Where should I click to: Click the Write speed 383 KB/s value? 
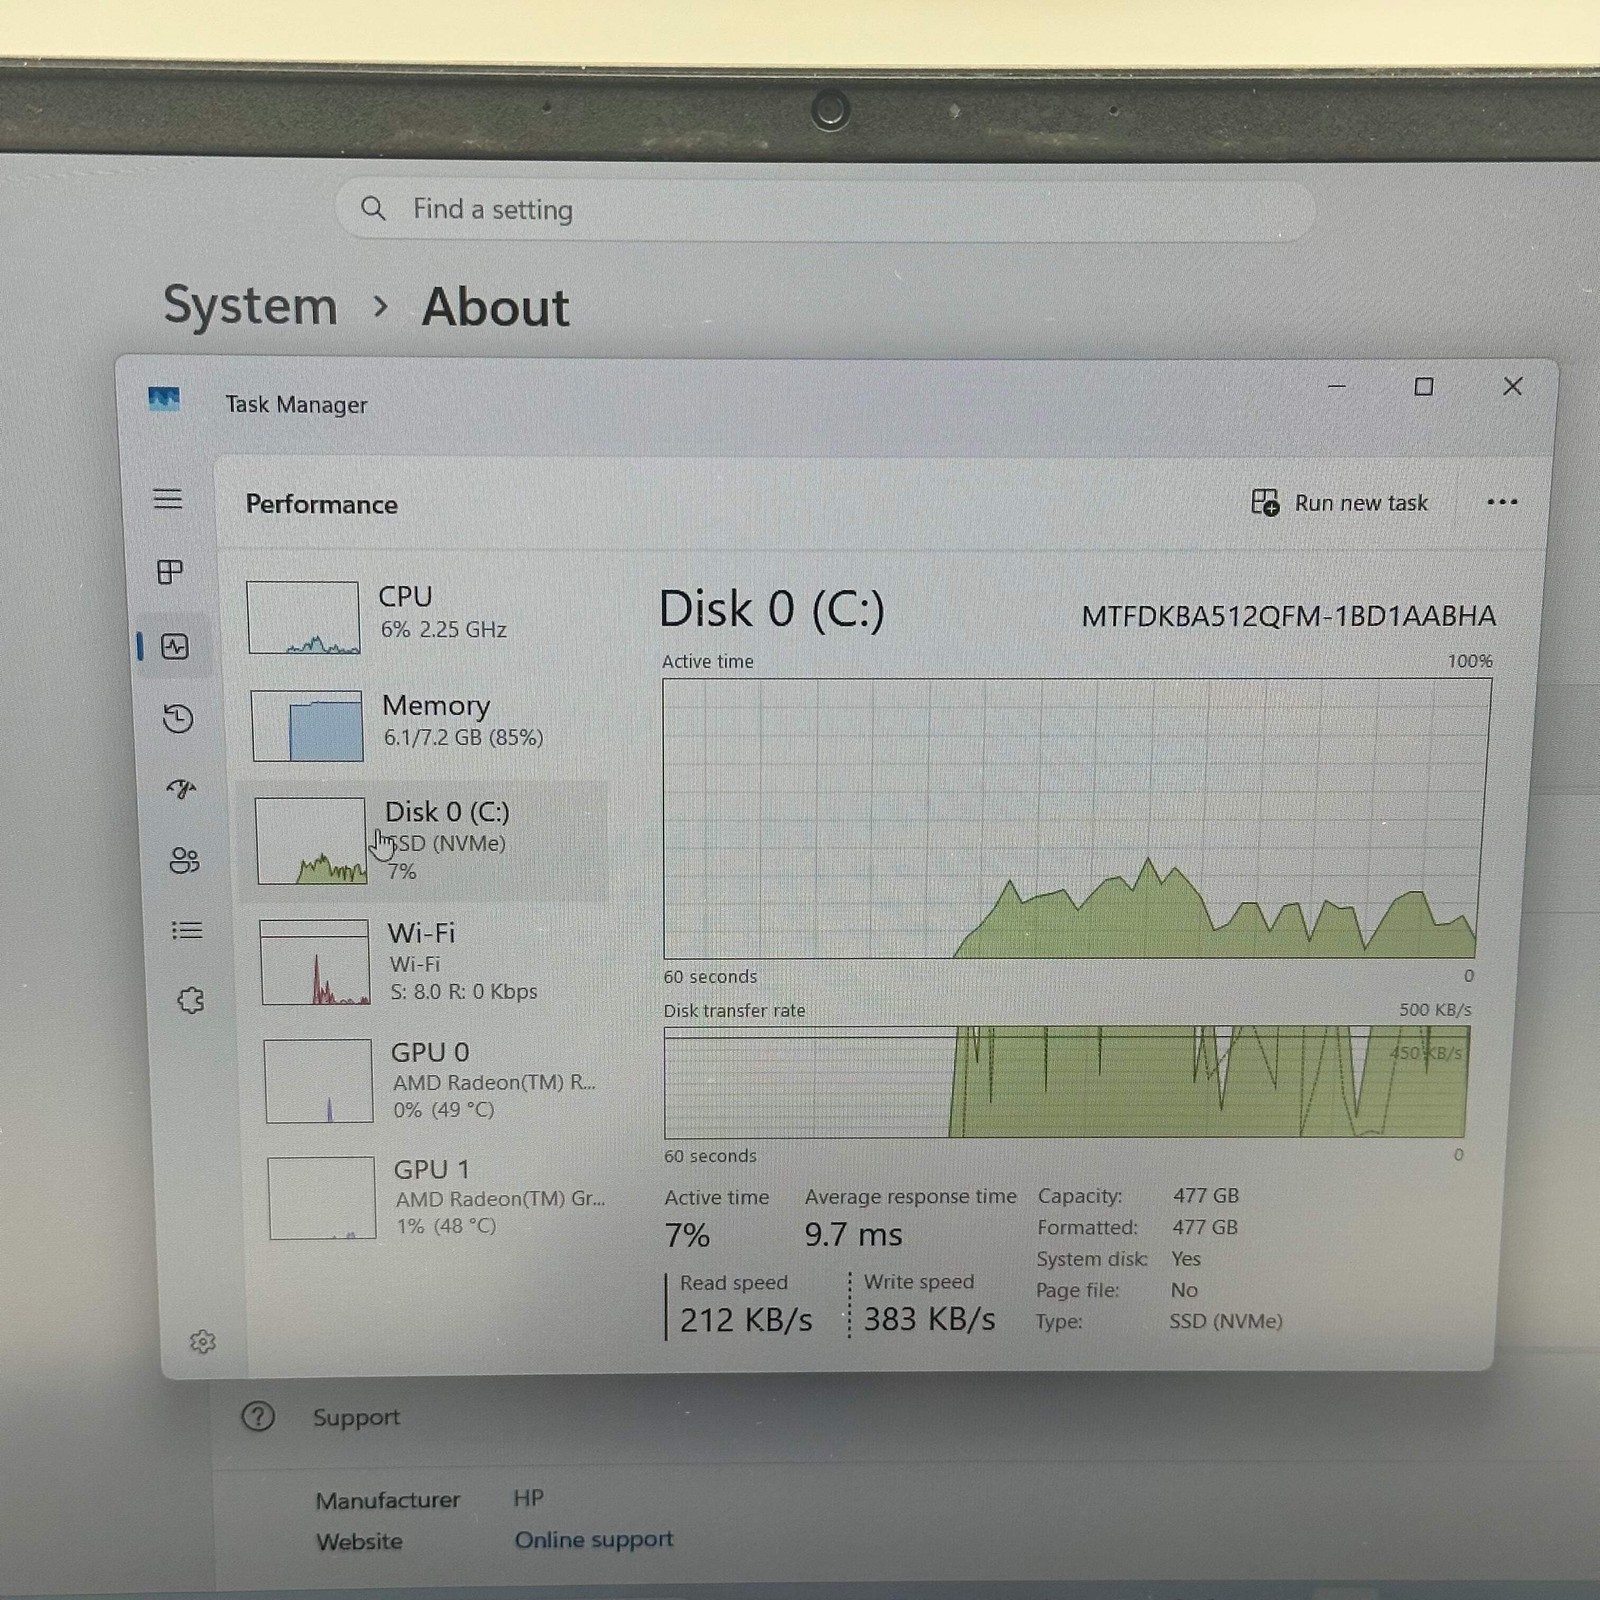[929, 1319]
